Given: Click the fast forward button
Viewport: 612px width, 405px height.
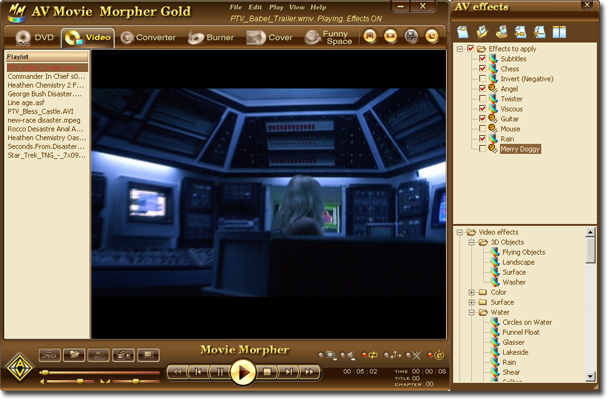Looking at the screenshot, I should pyautogui.click(x=309, y=372).
